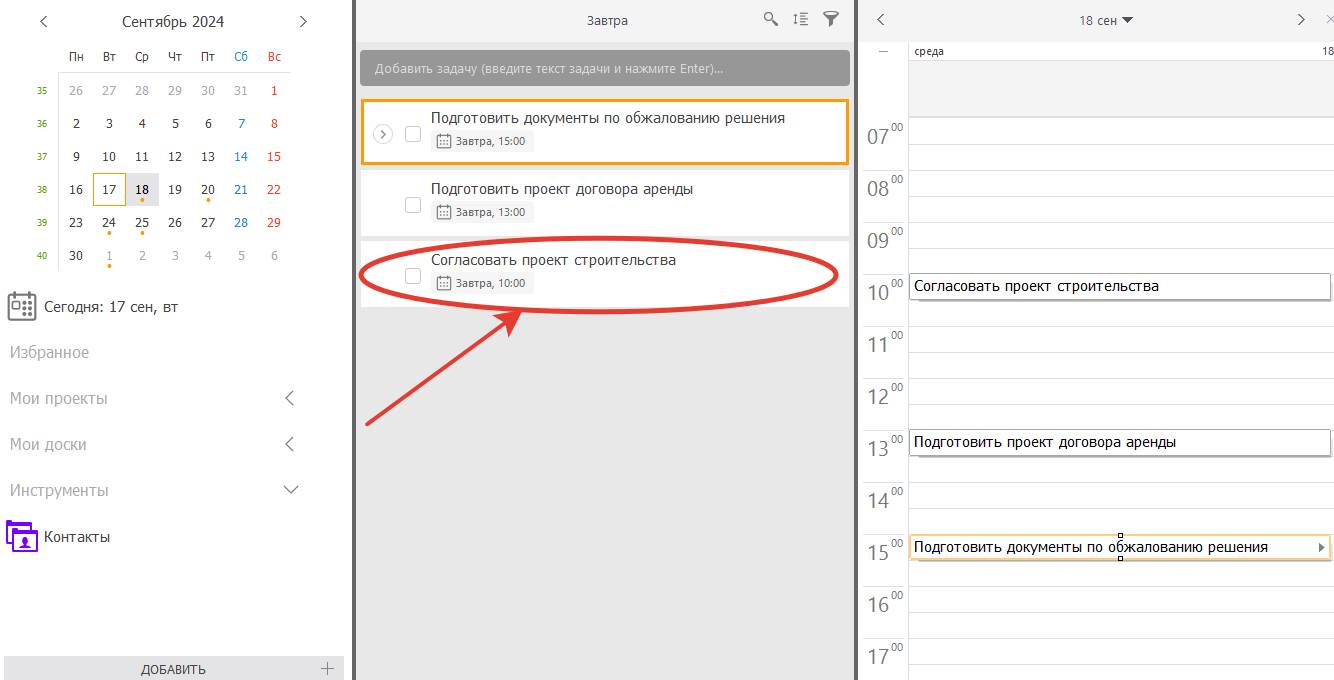Click the today calendar icon in sidebar
This screenshot has height=680, width=1334.
click(x=22, y=306)
